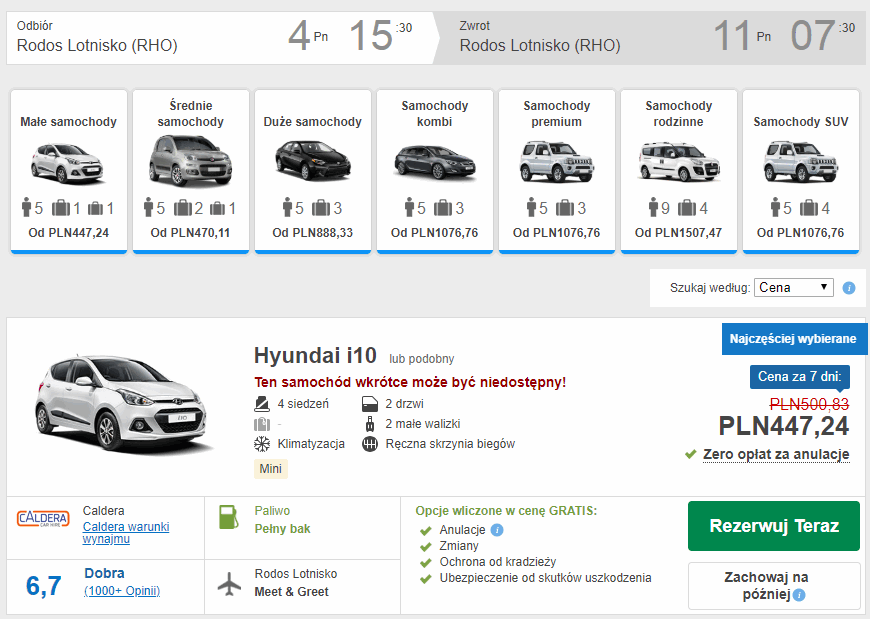Screen dimensions: 870x619
Task: Click the manual gearbox icon
Action: pos(369,443)
